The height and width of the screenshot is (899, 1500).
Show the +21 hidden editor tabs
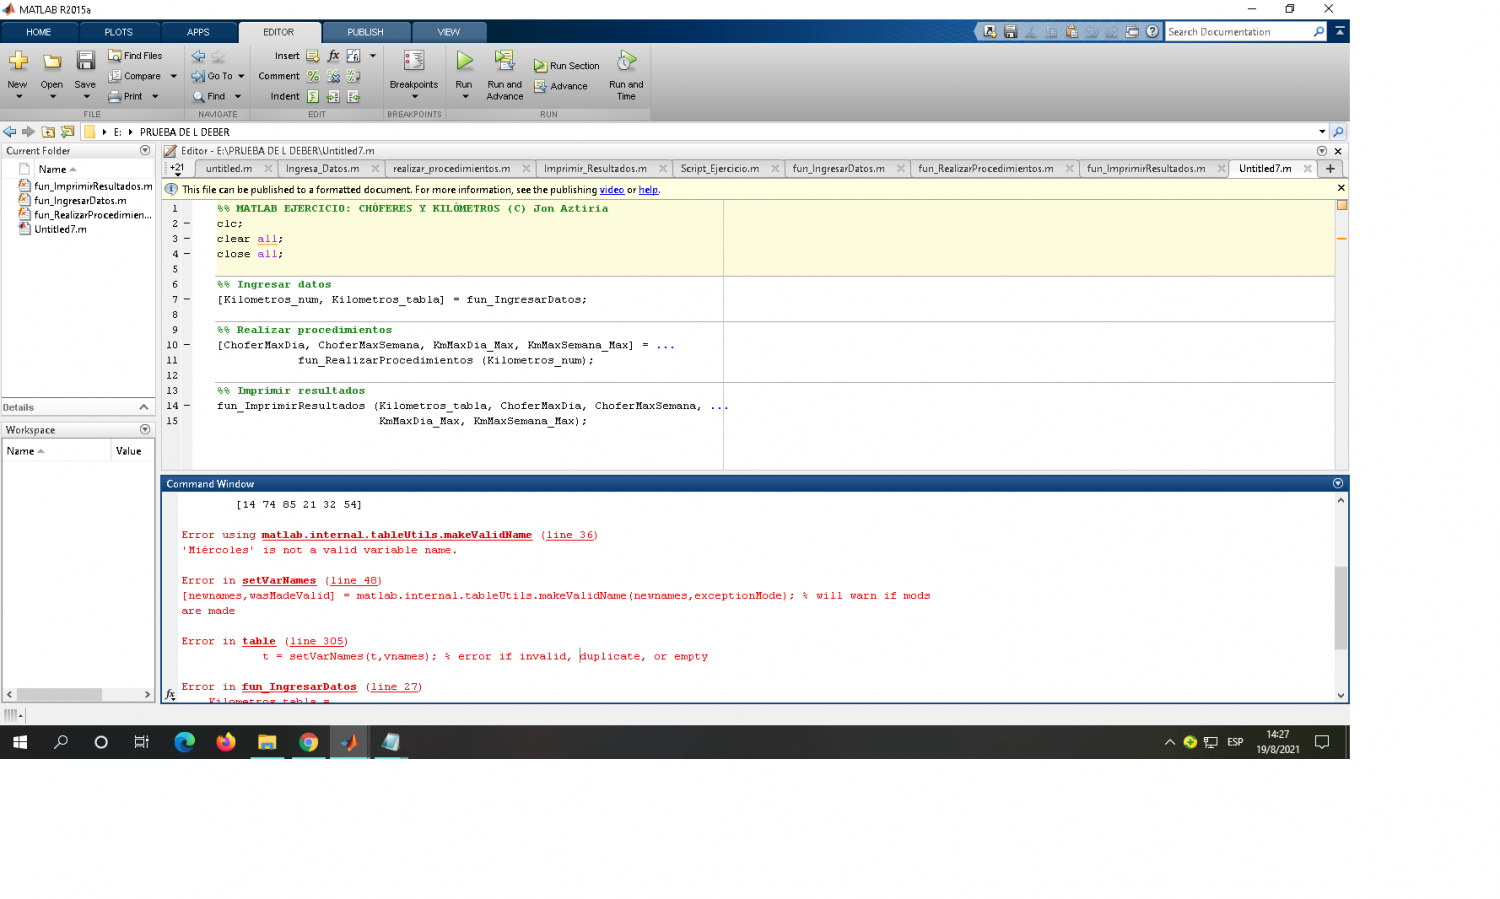[x=177, y=169]
